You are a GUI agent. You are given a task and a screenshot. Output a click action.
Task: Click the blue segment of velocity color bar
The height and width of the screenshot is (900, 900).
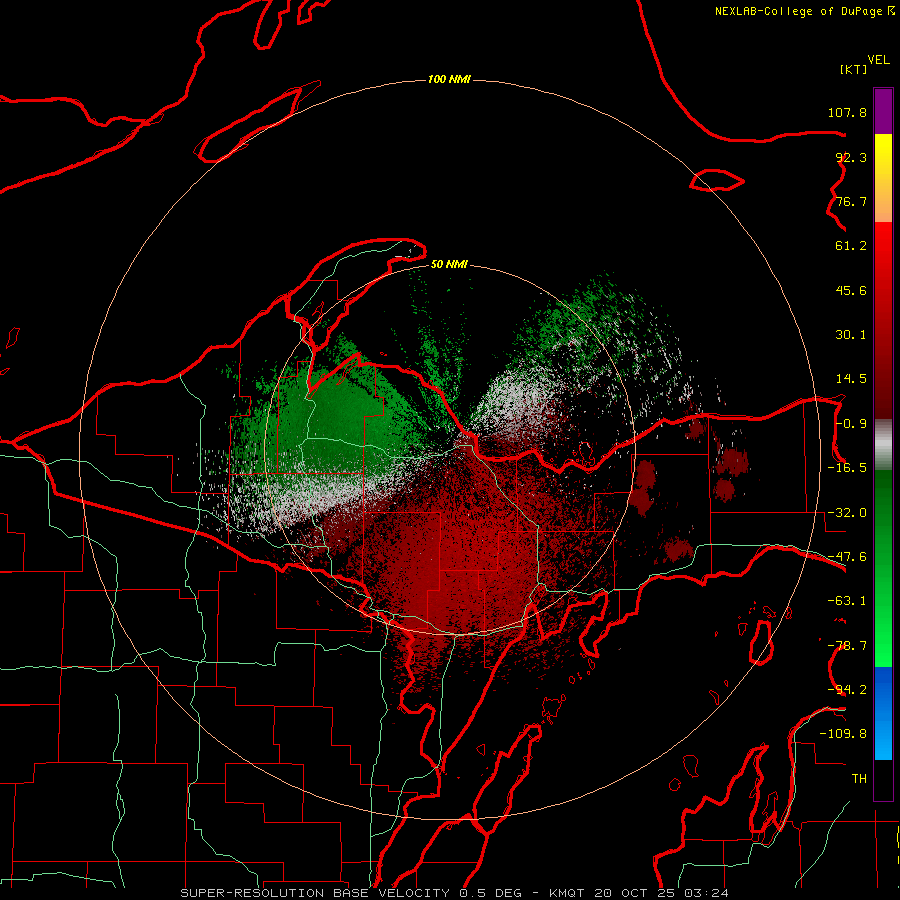tap(883, 713)
